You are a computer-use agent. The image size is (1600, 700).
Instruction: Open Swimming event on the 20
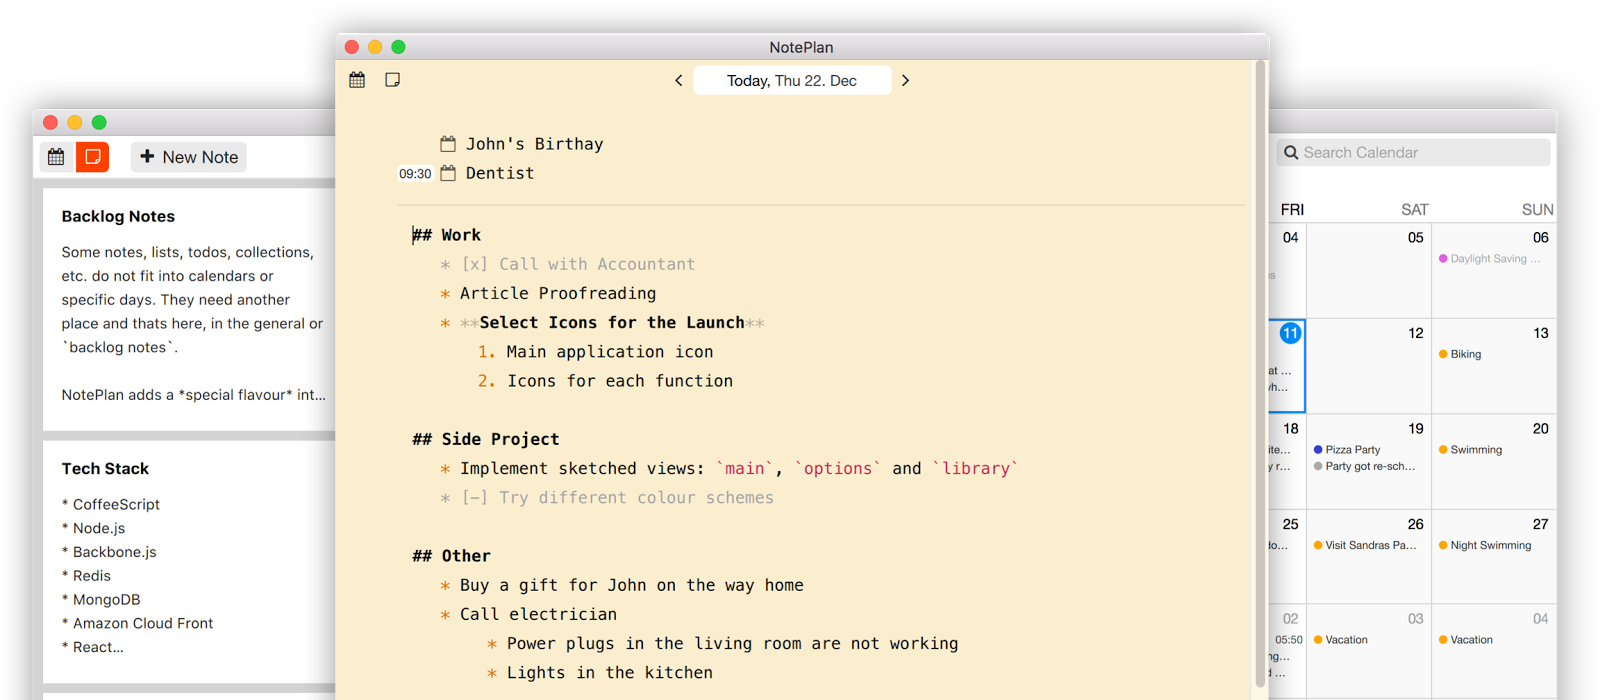(x=1470, y=450)
